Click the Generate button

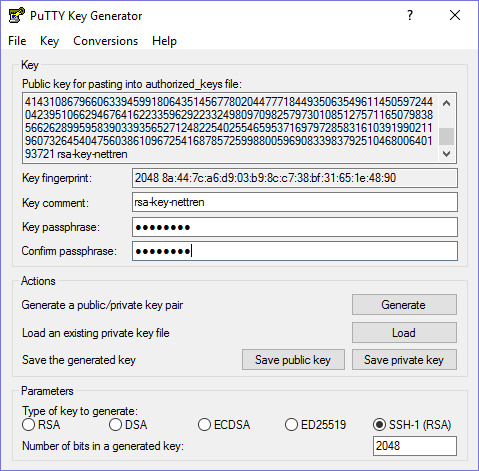pos(404,305)
